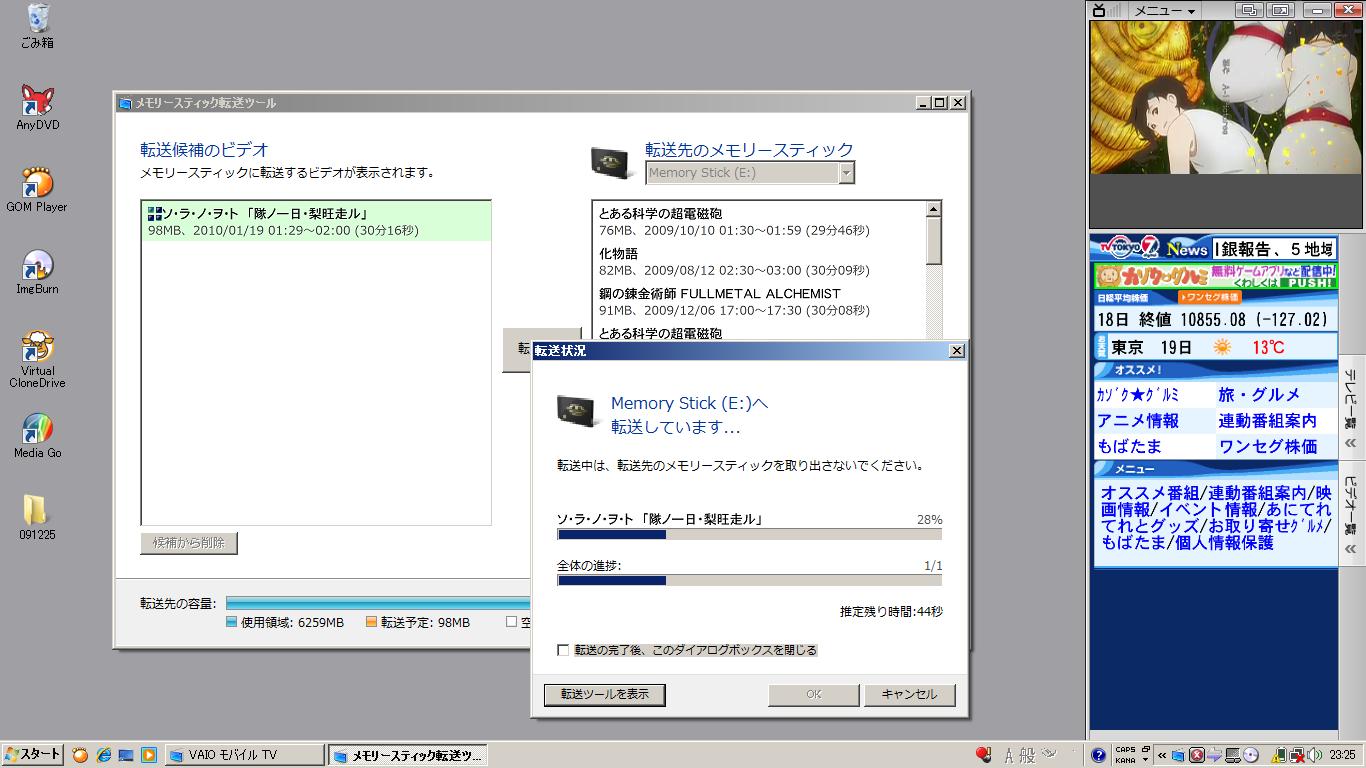Click the キャンセル button in transfer dialog
Image resolution: width=1366 pixels, height=768 pixels.
(910, 694)
